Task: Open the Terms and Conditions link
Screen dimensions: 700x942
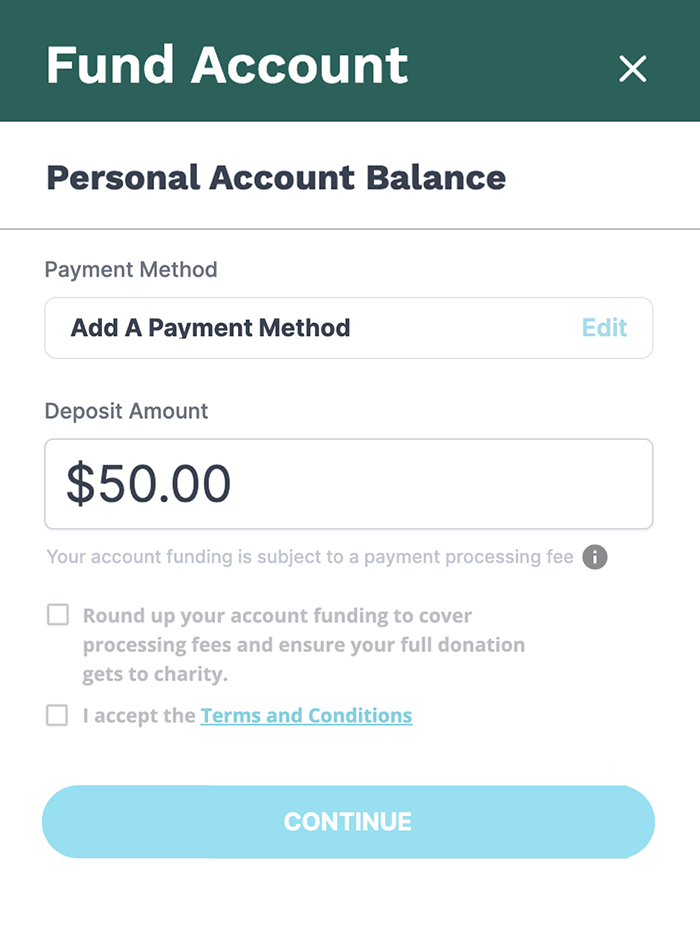Action: click(306, 716)
